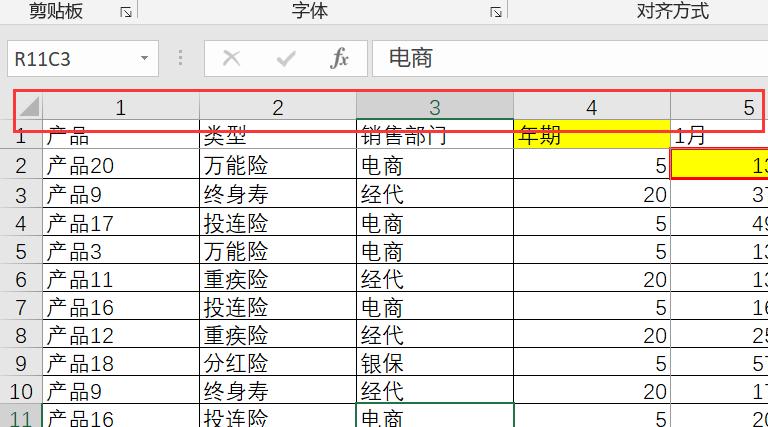Open the Font group dialog launcher
Viewport: 768px width, 427px height.
coord(496,12)
